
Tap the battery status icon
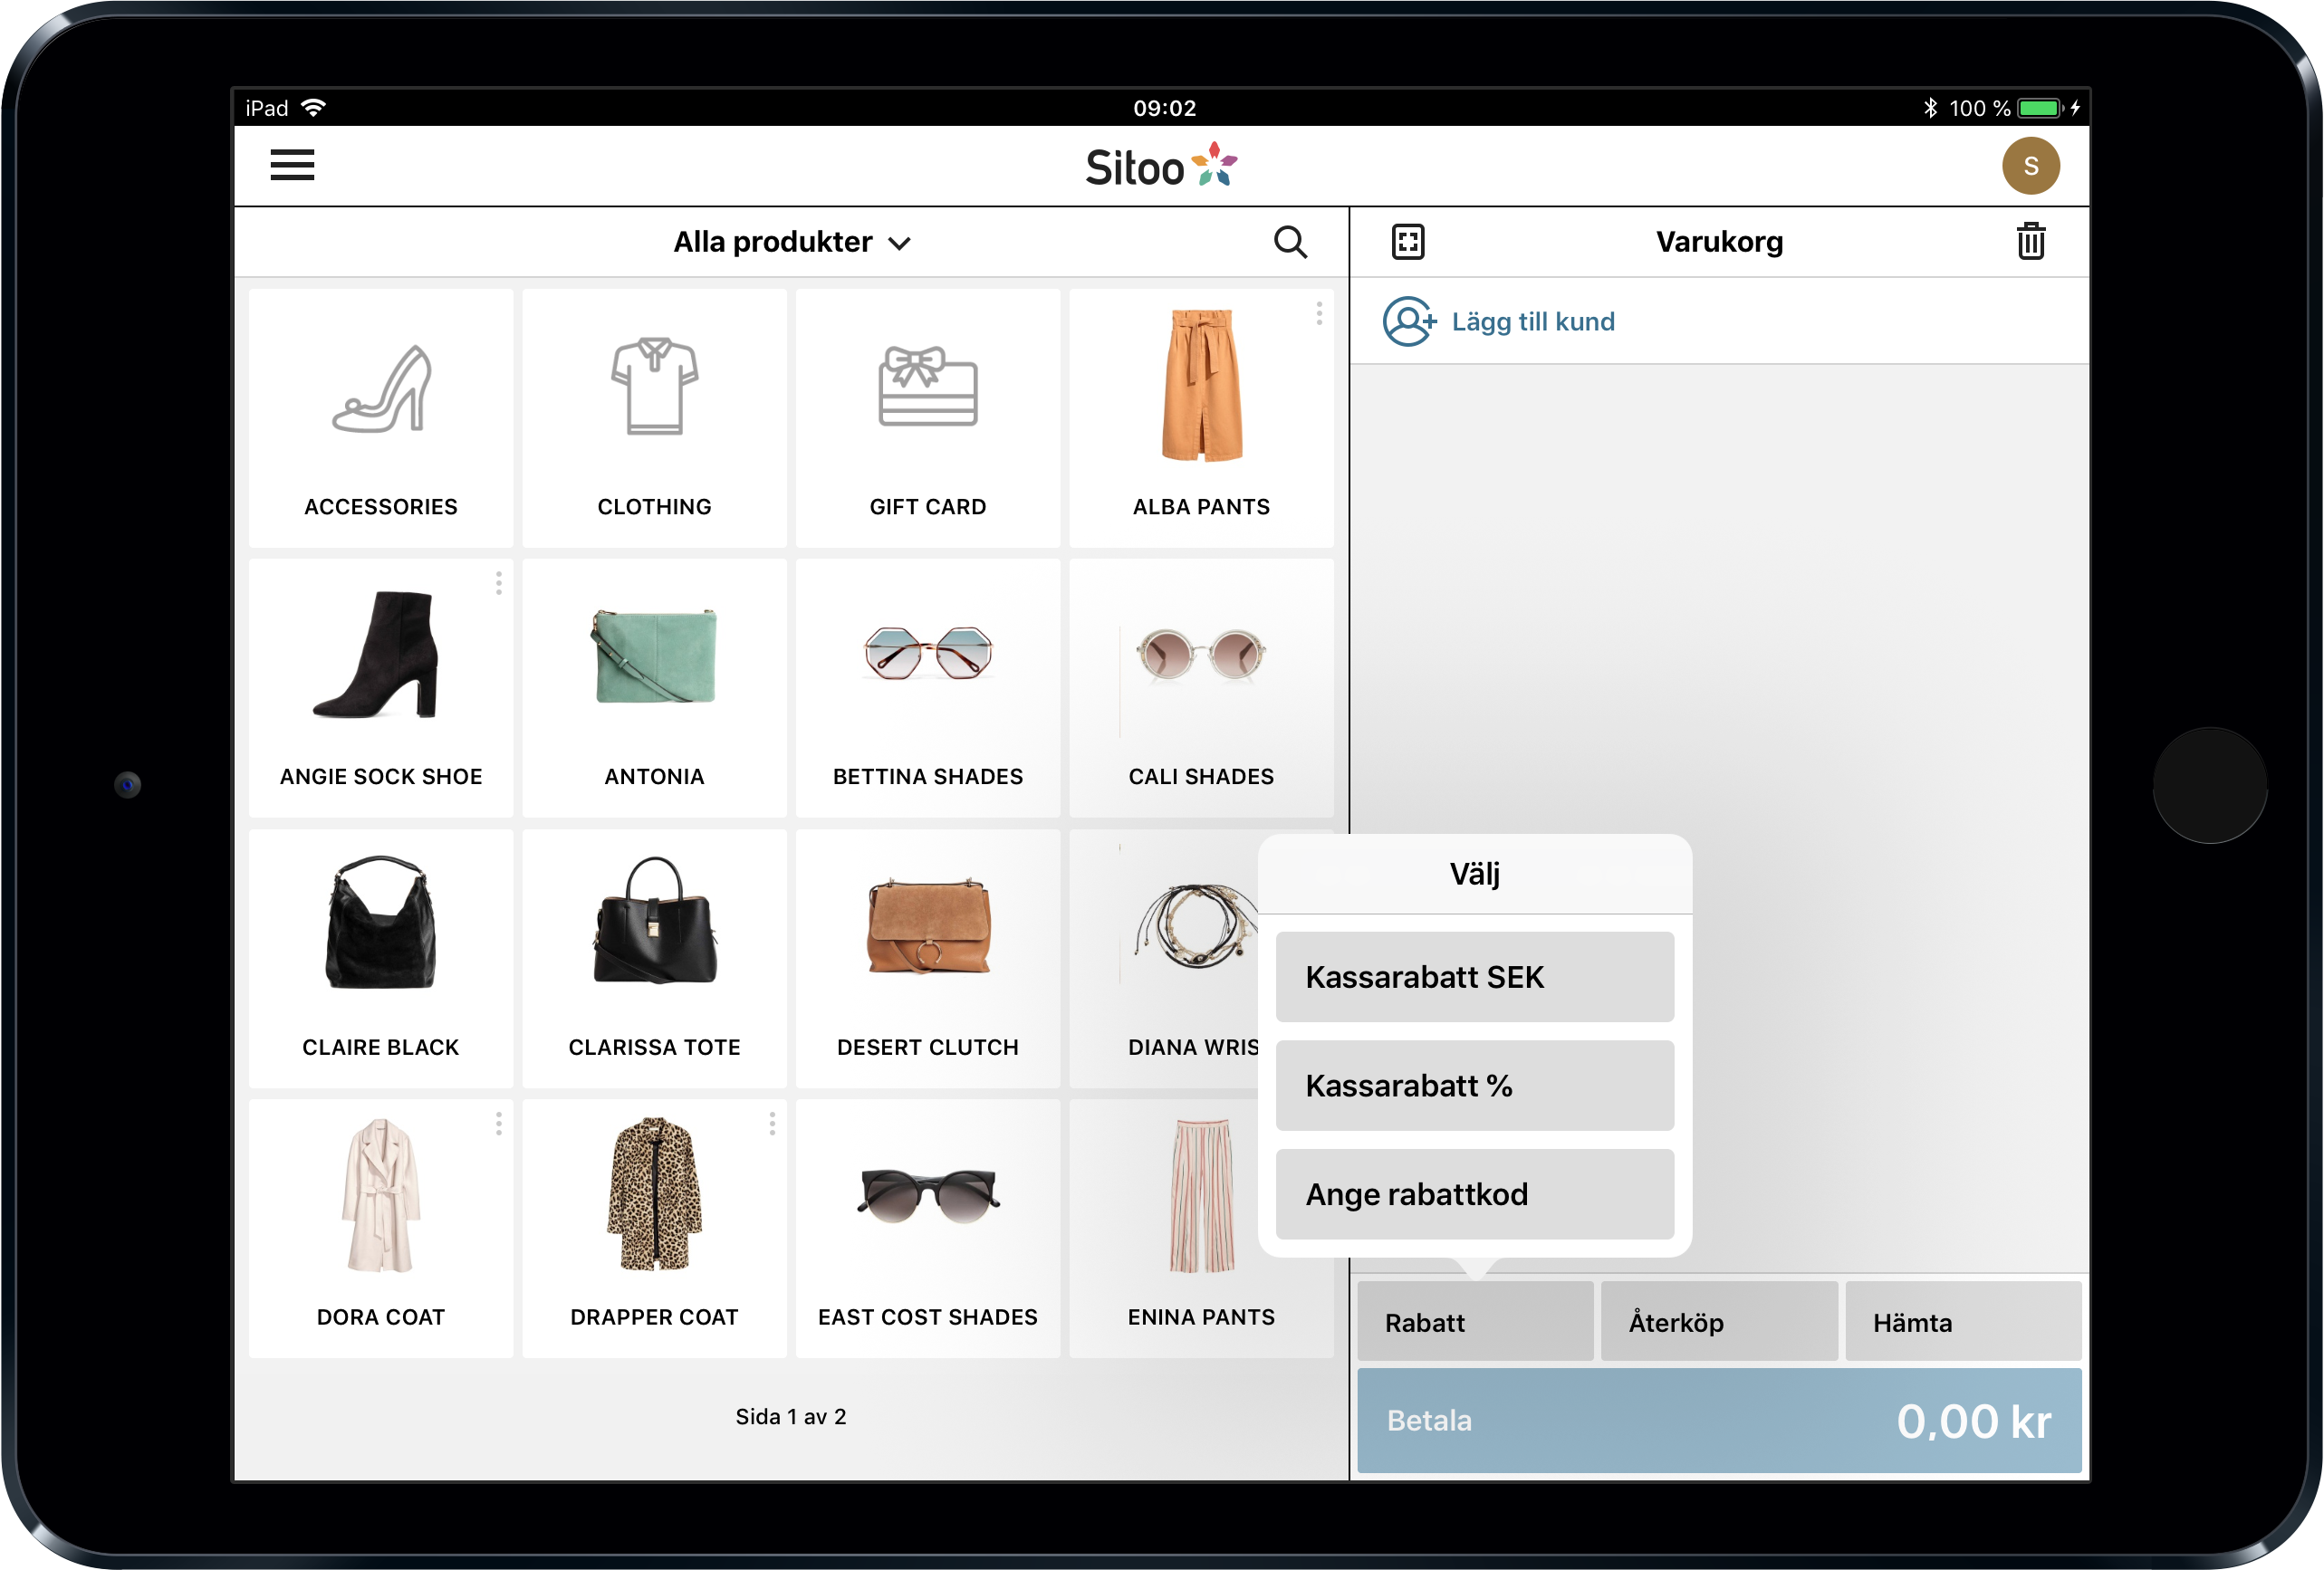2040,107
